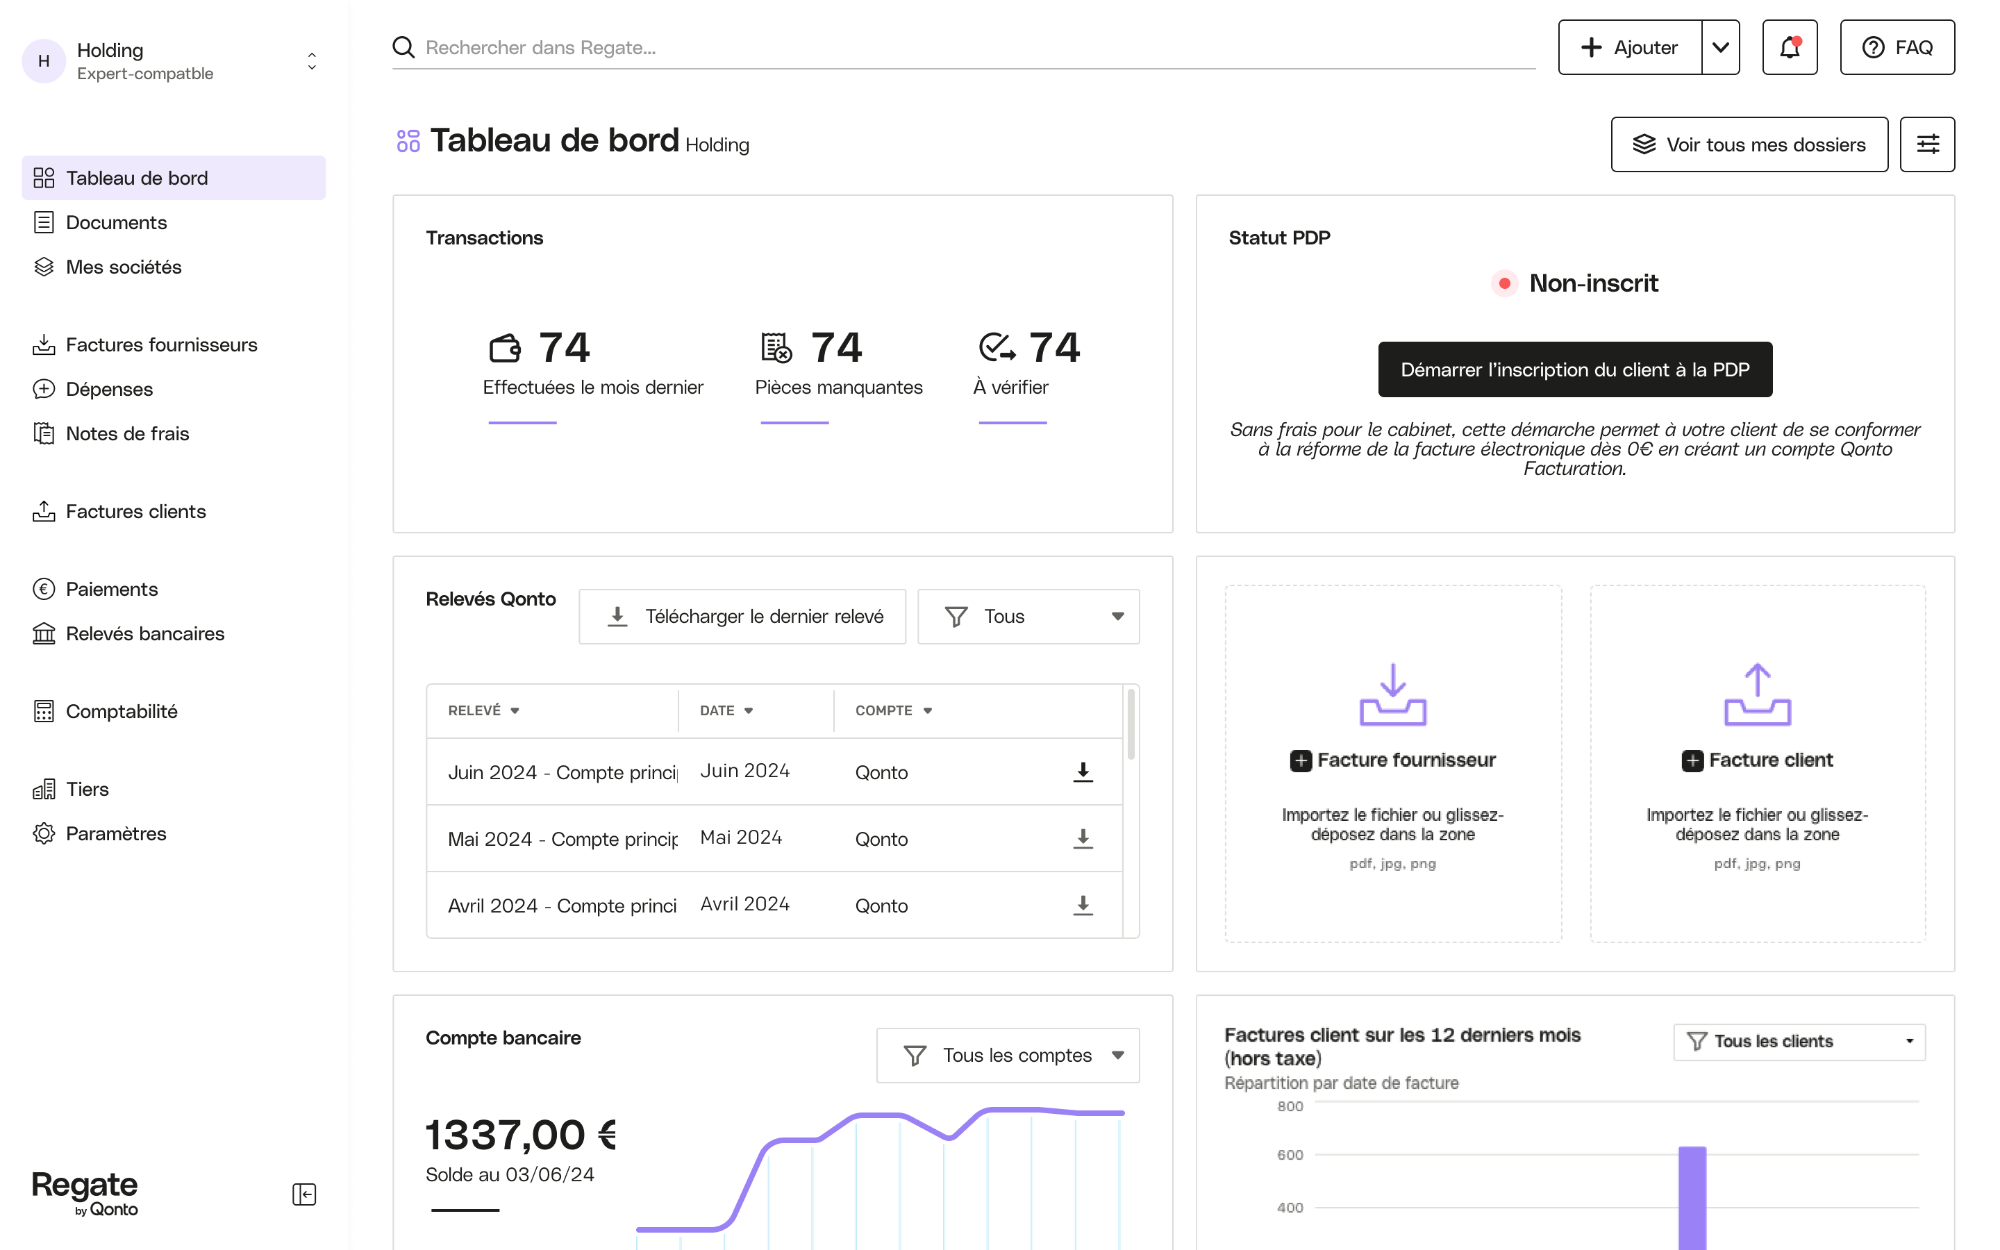Click the plus icon beside Facture client
The width and height of the screenshot is (2000, 1250).
(1692, 761)
